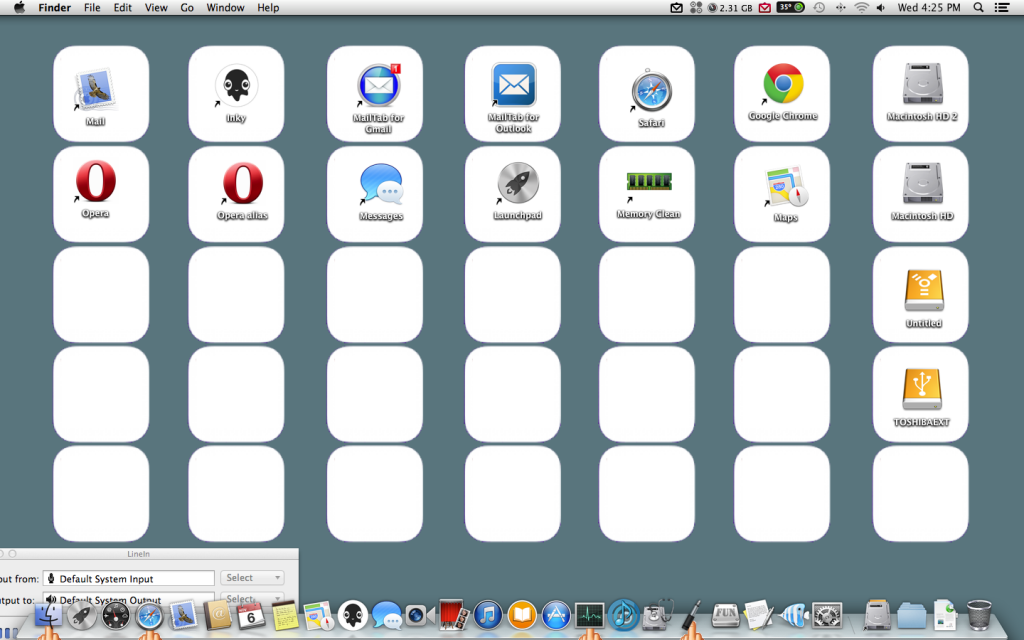Open System Preferences gear in Dock
Image resolution: width=1024 pixels, height=640 pixels.
point(827,615)
